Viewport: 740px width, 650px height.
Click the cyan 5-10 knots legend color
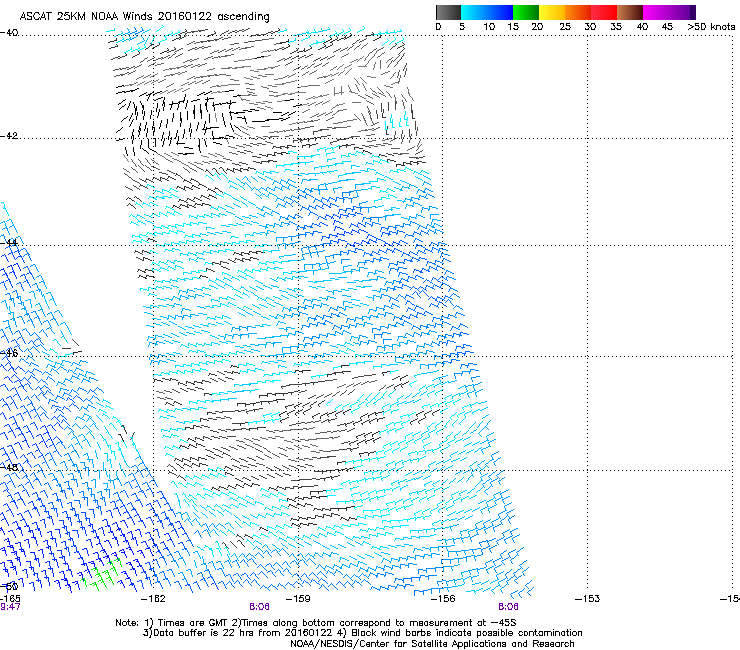coord(473,12)
